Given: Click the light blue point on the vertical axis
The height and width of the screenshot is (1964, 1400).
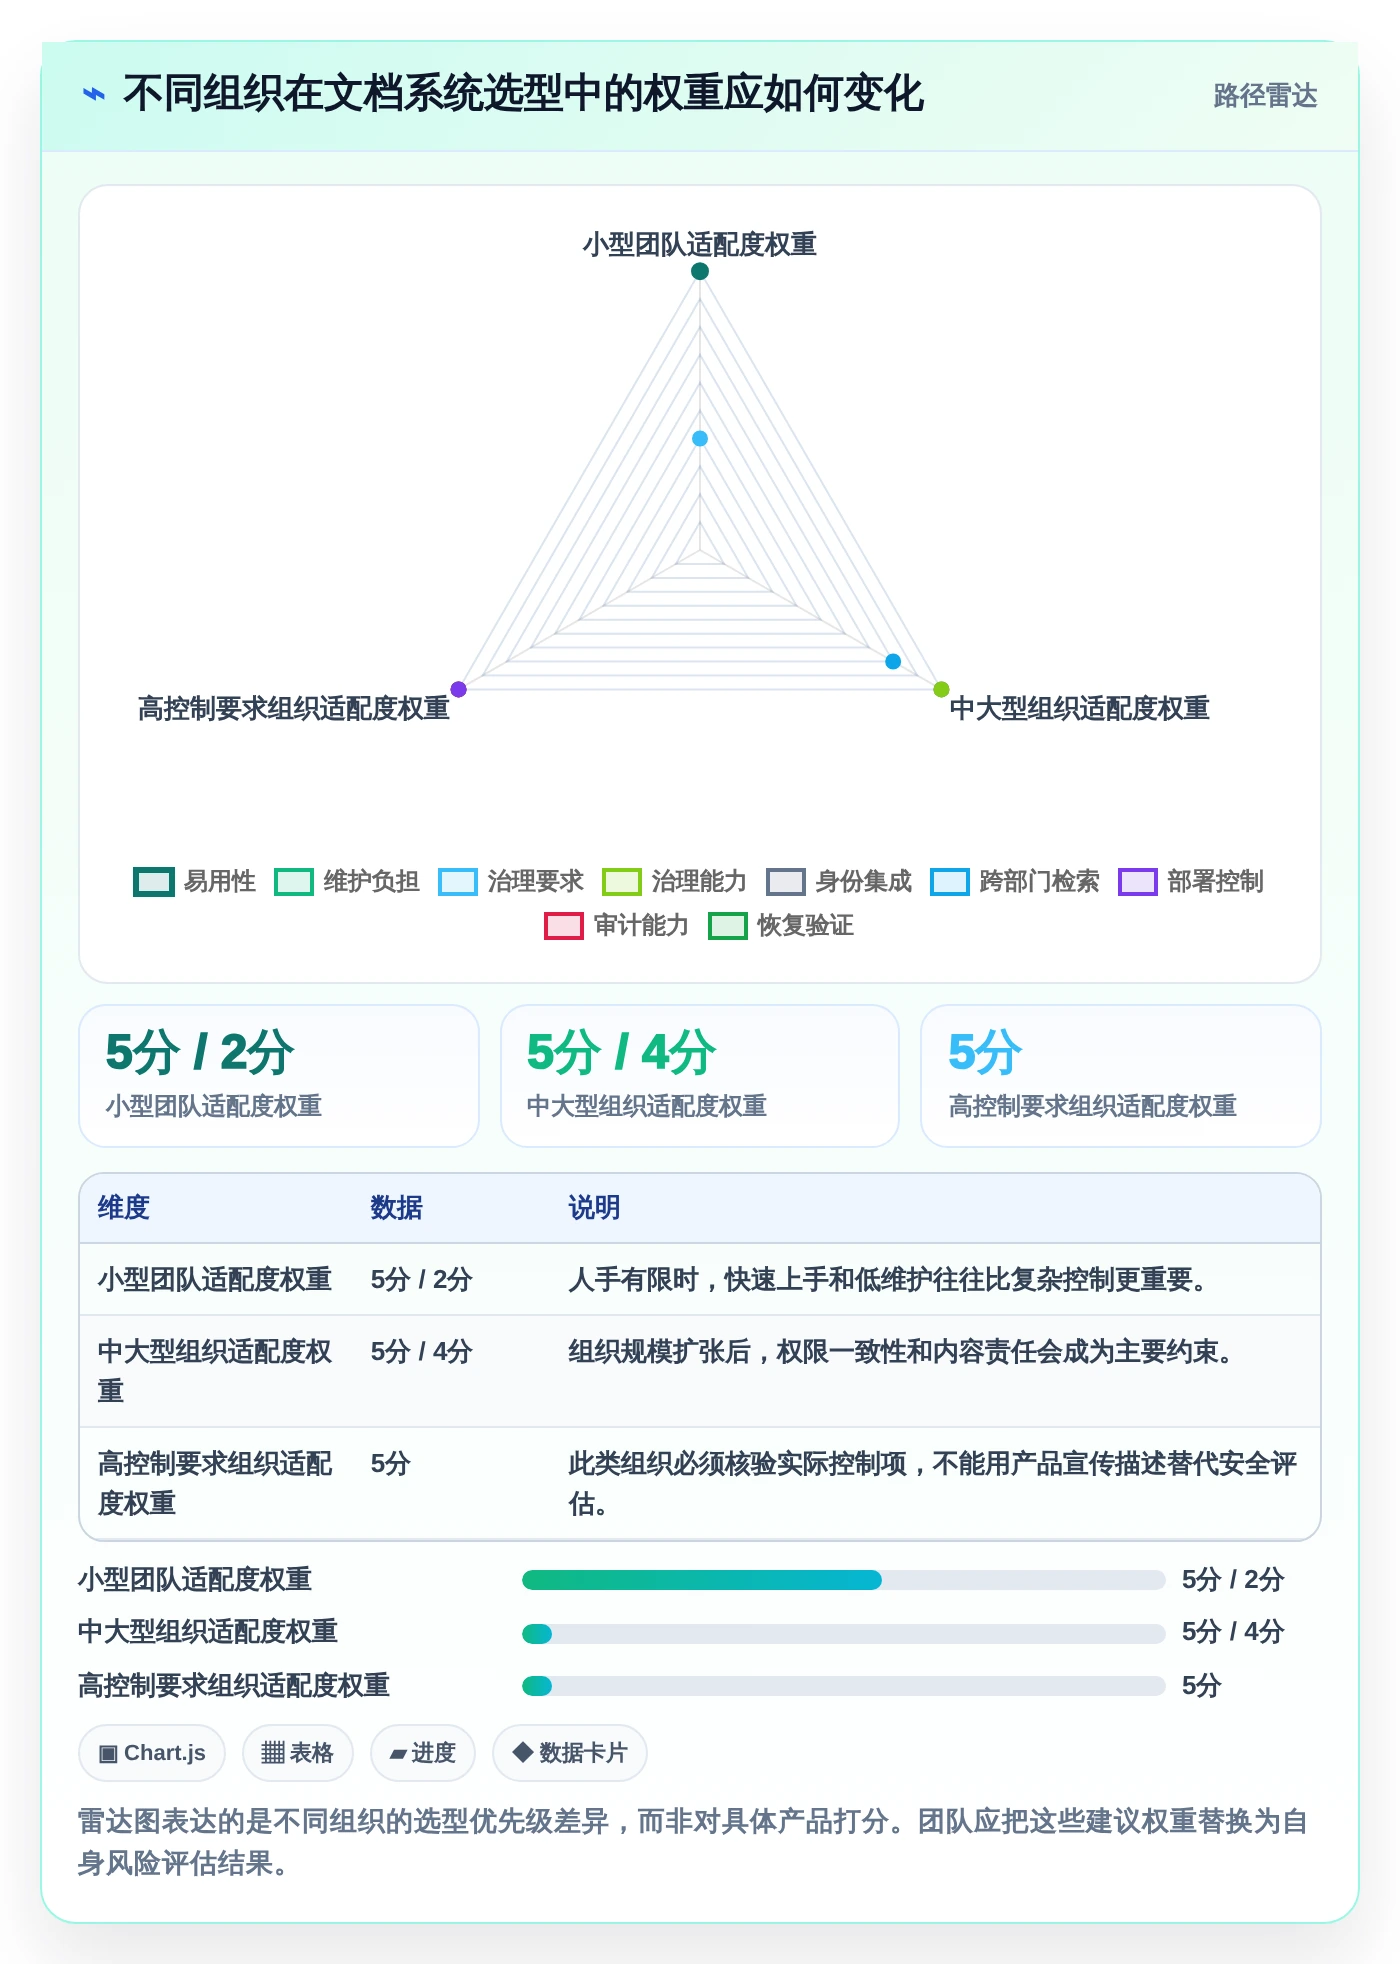Looking at the screenshot, I should tap(700, 438).
